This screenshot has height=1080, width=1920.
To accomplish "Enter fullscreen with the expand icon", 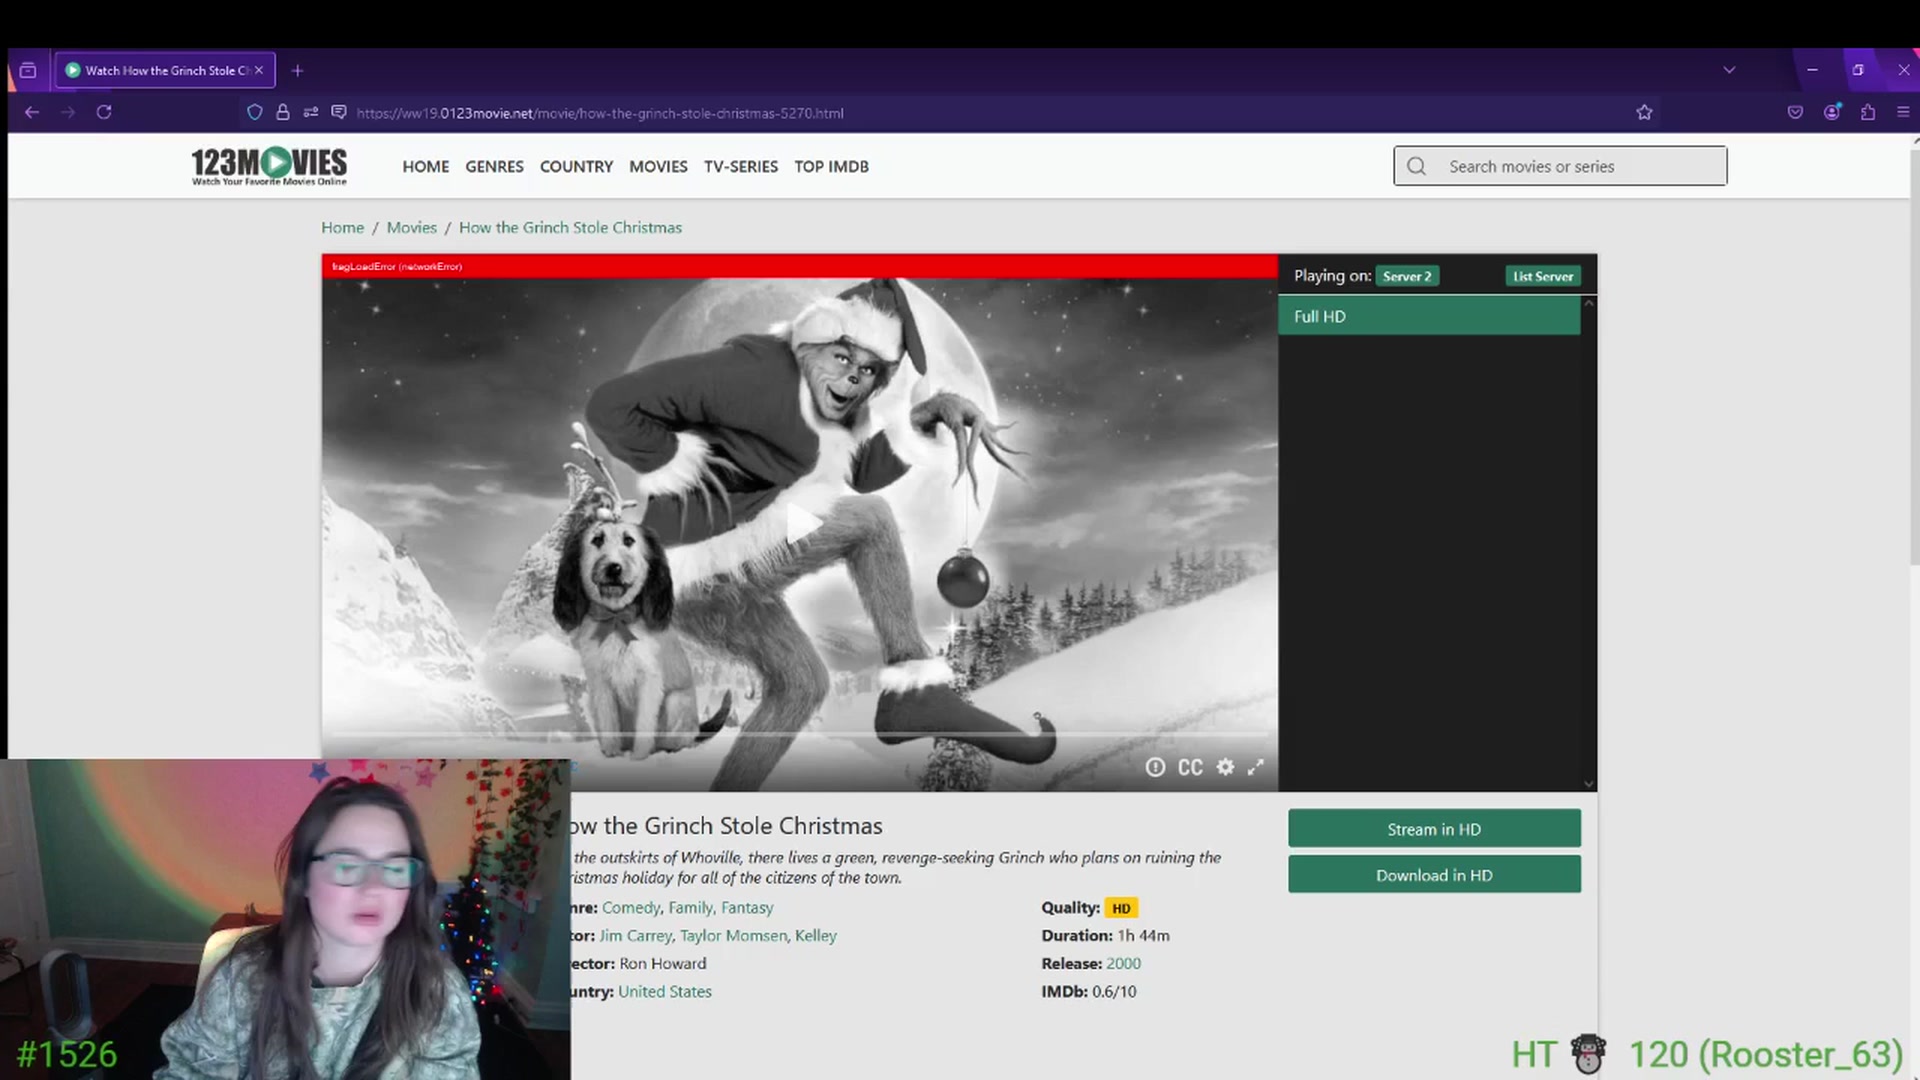I will pos(1256,767).
